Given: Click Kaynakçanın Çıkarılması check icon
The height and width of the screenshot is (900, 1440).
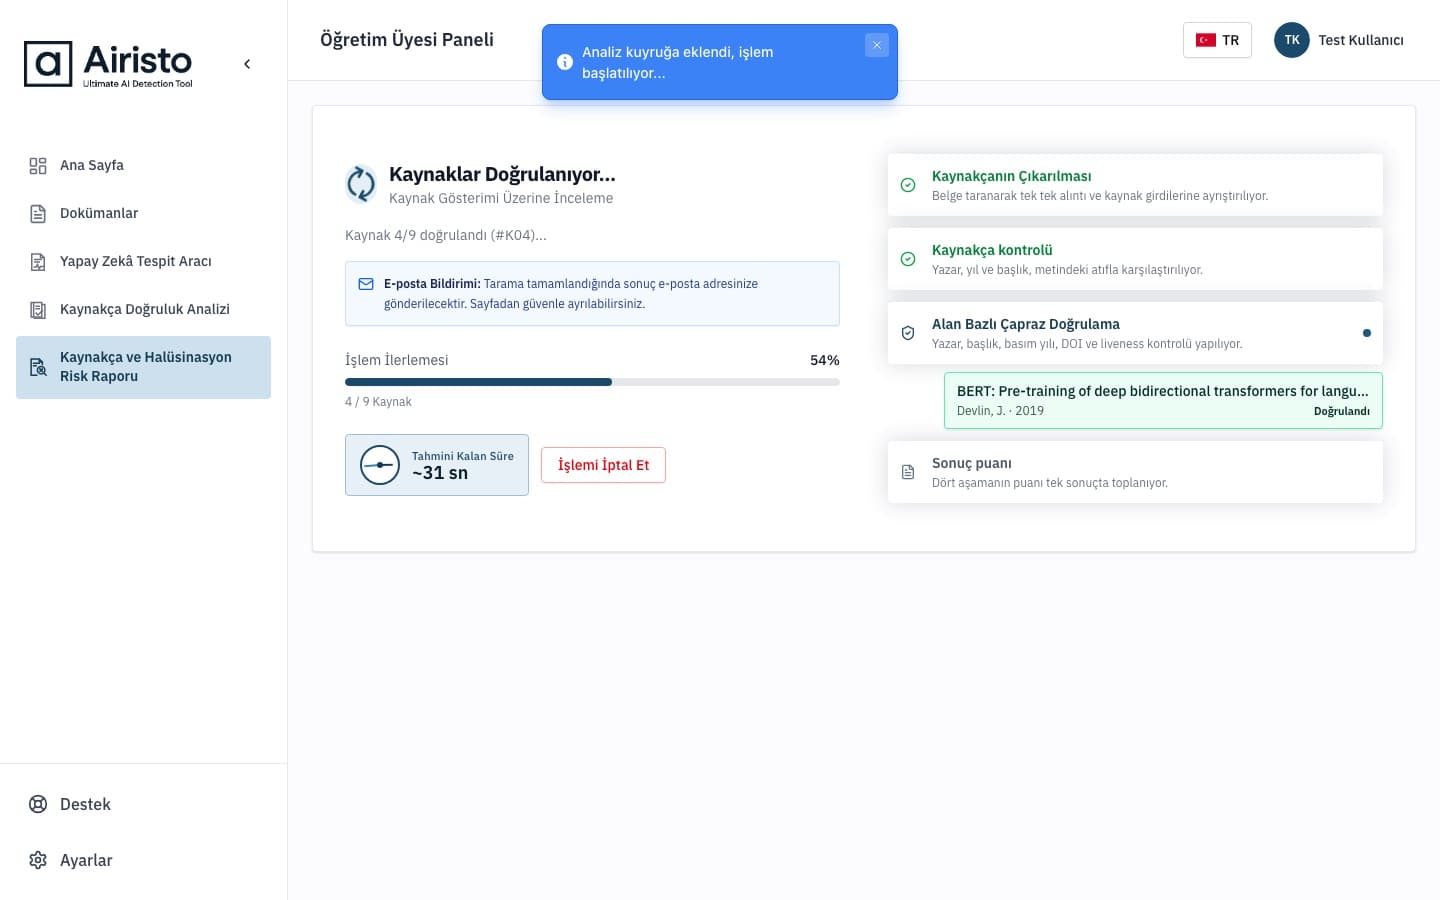Looking at the screenshot, I should pos(908,185).
